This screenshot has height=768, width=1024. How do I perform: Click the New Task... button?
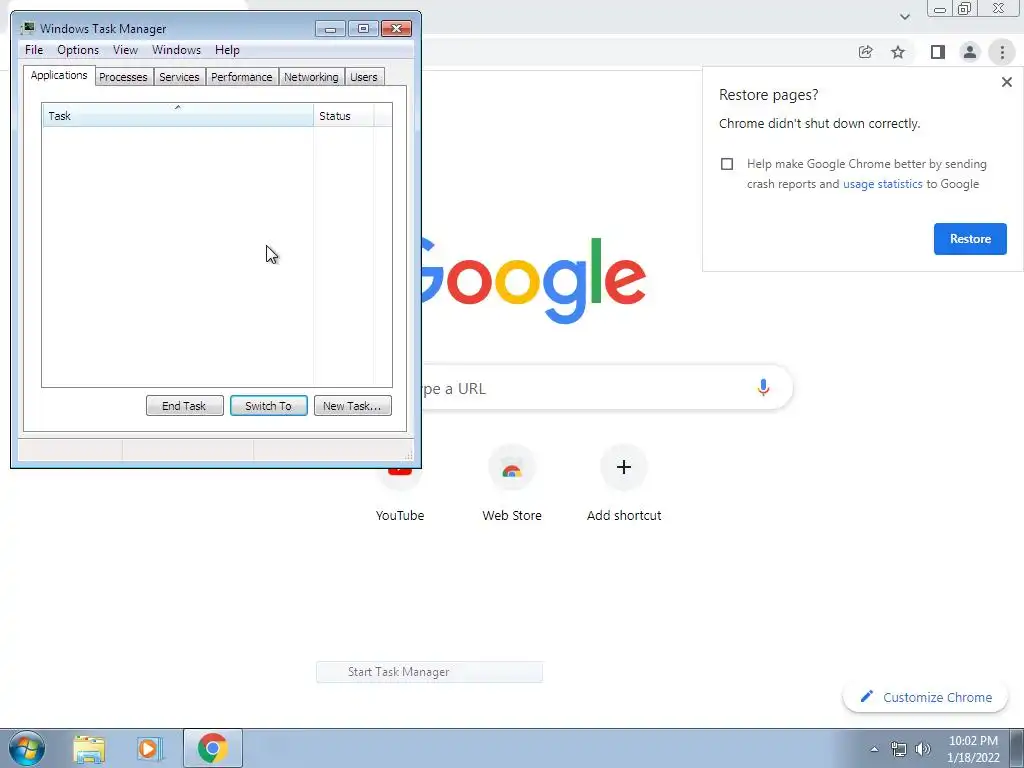click(353, 406)
